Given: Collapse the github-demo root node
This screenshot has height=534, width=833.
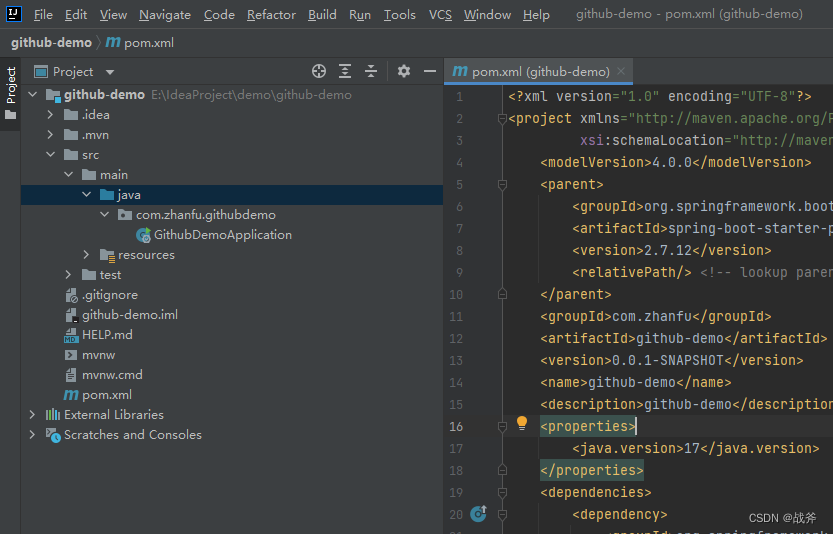Looking at the screenshot, I should point(32,95).
